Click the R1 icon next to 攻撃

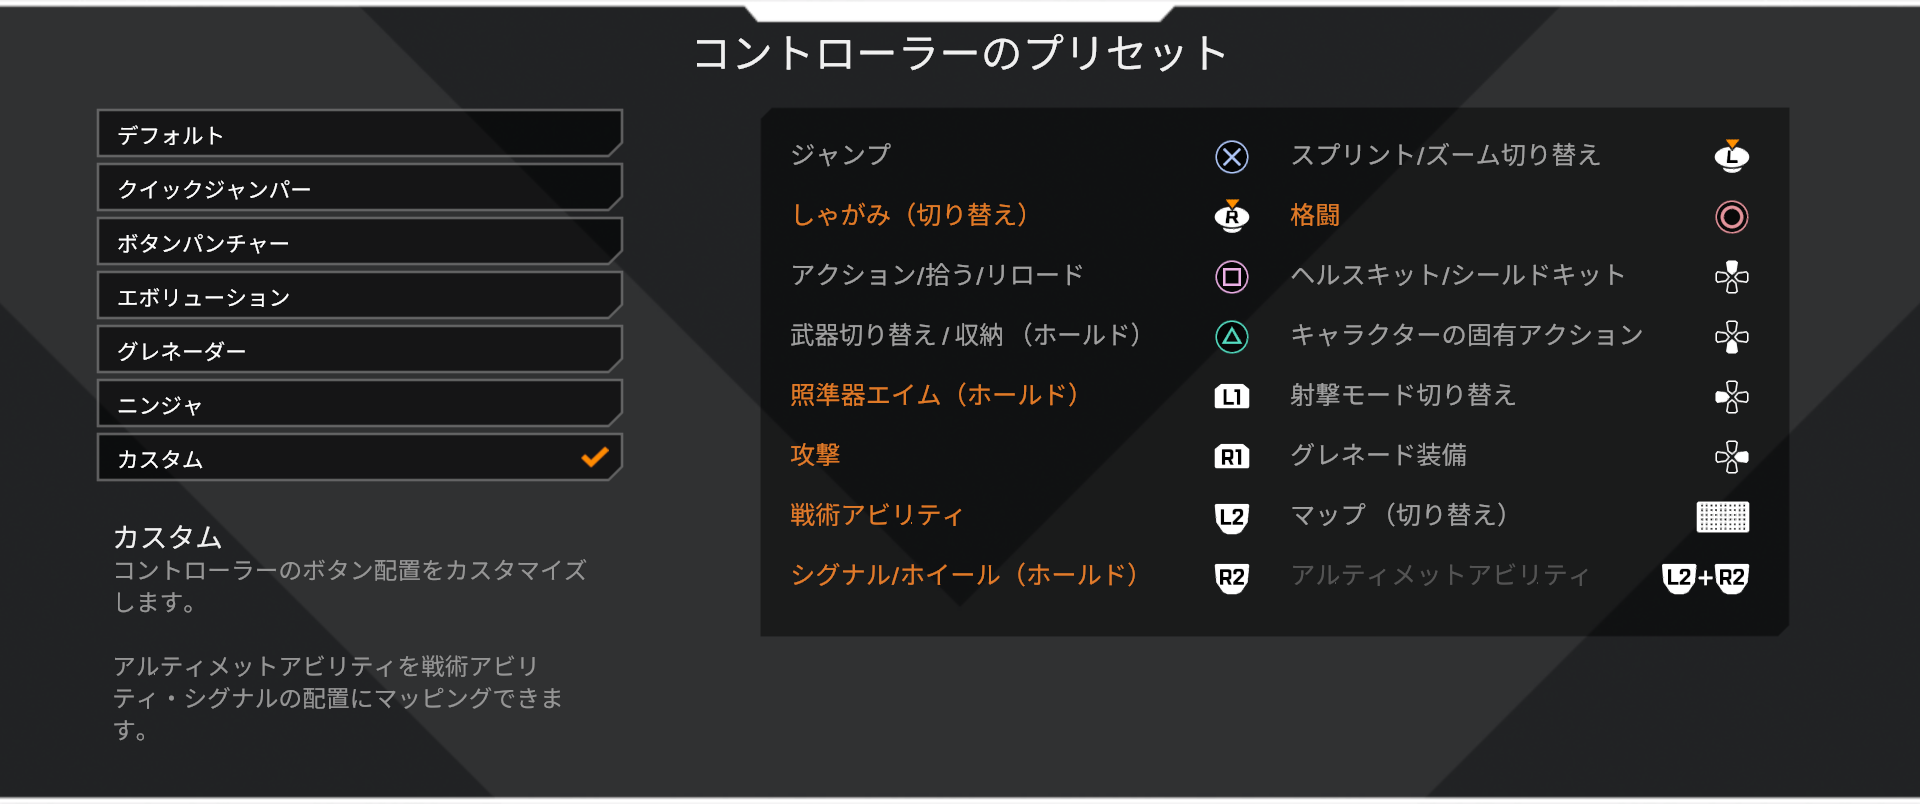tap(1231, 457)
